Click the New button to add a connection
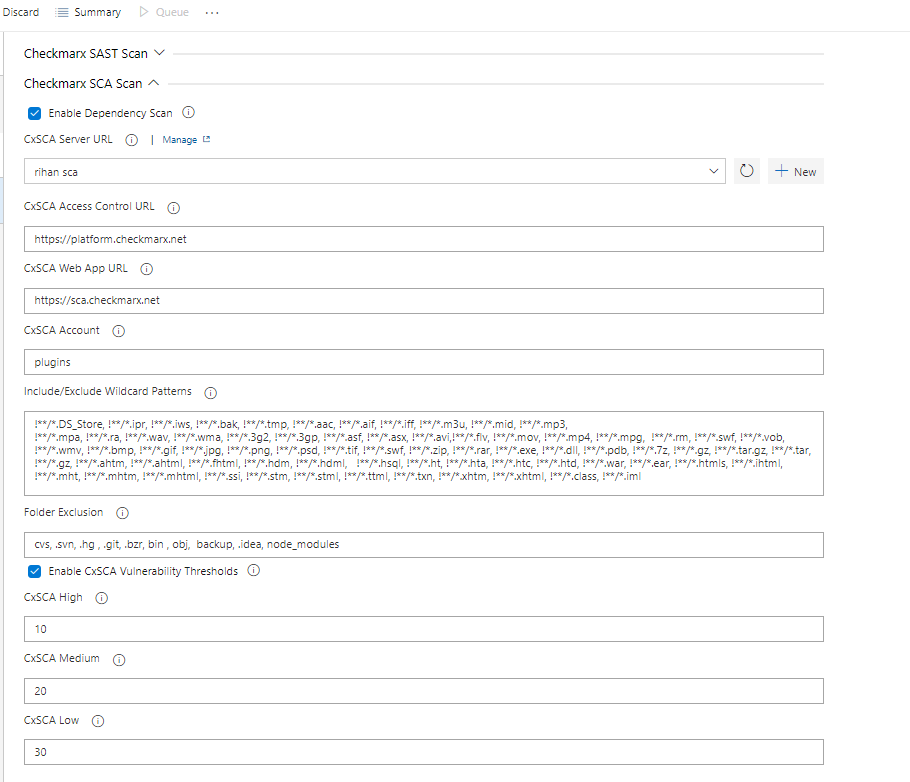This screenshot has width=910, height=782. click(795, 171)
